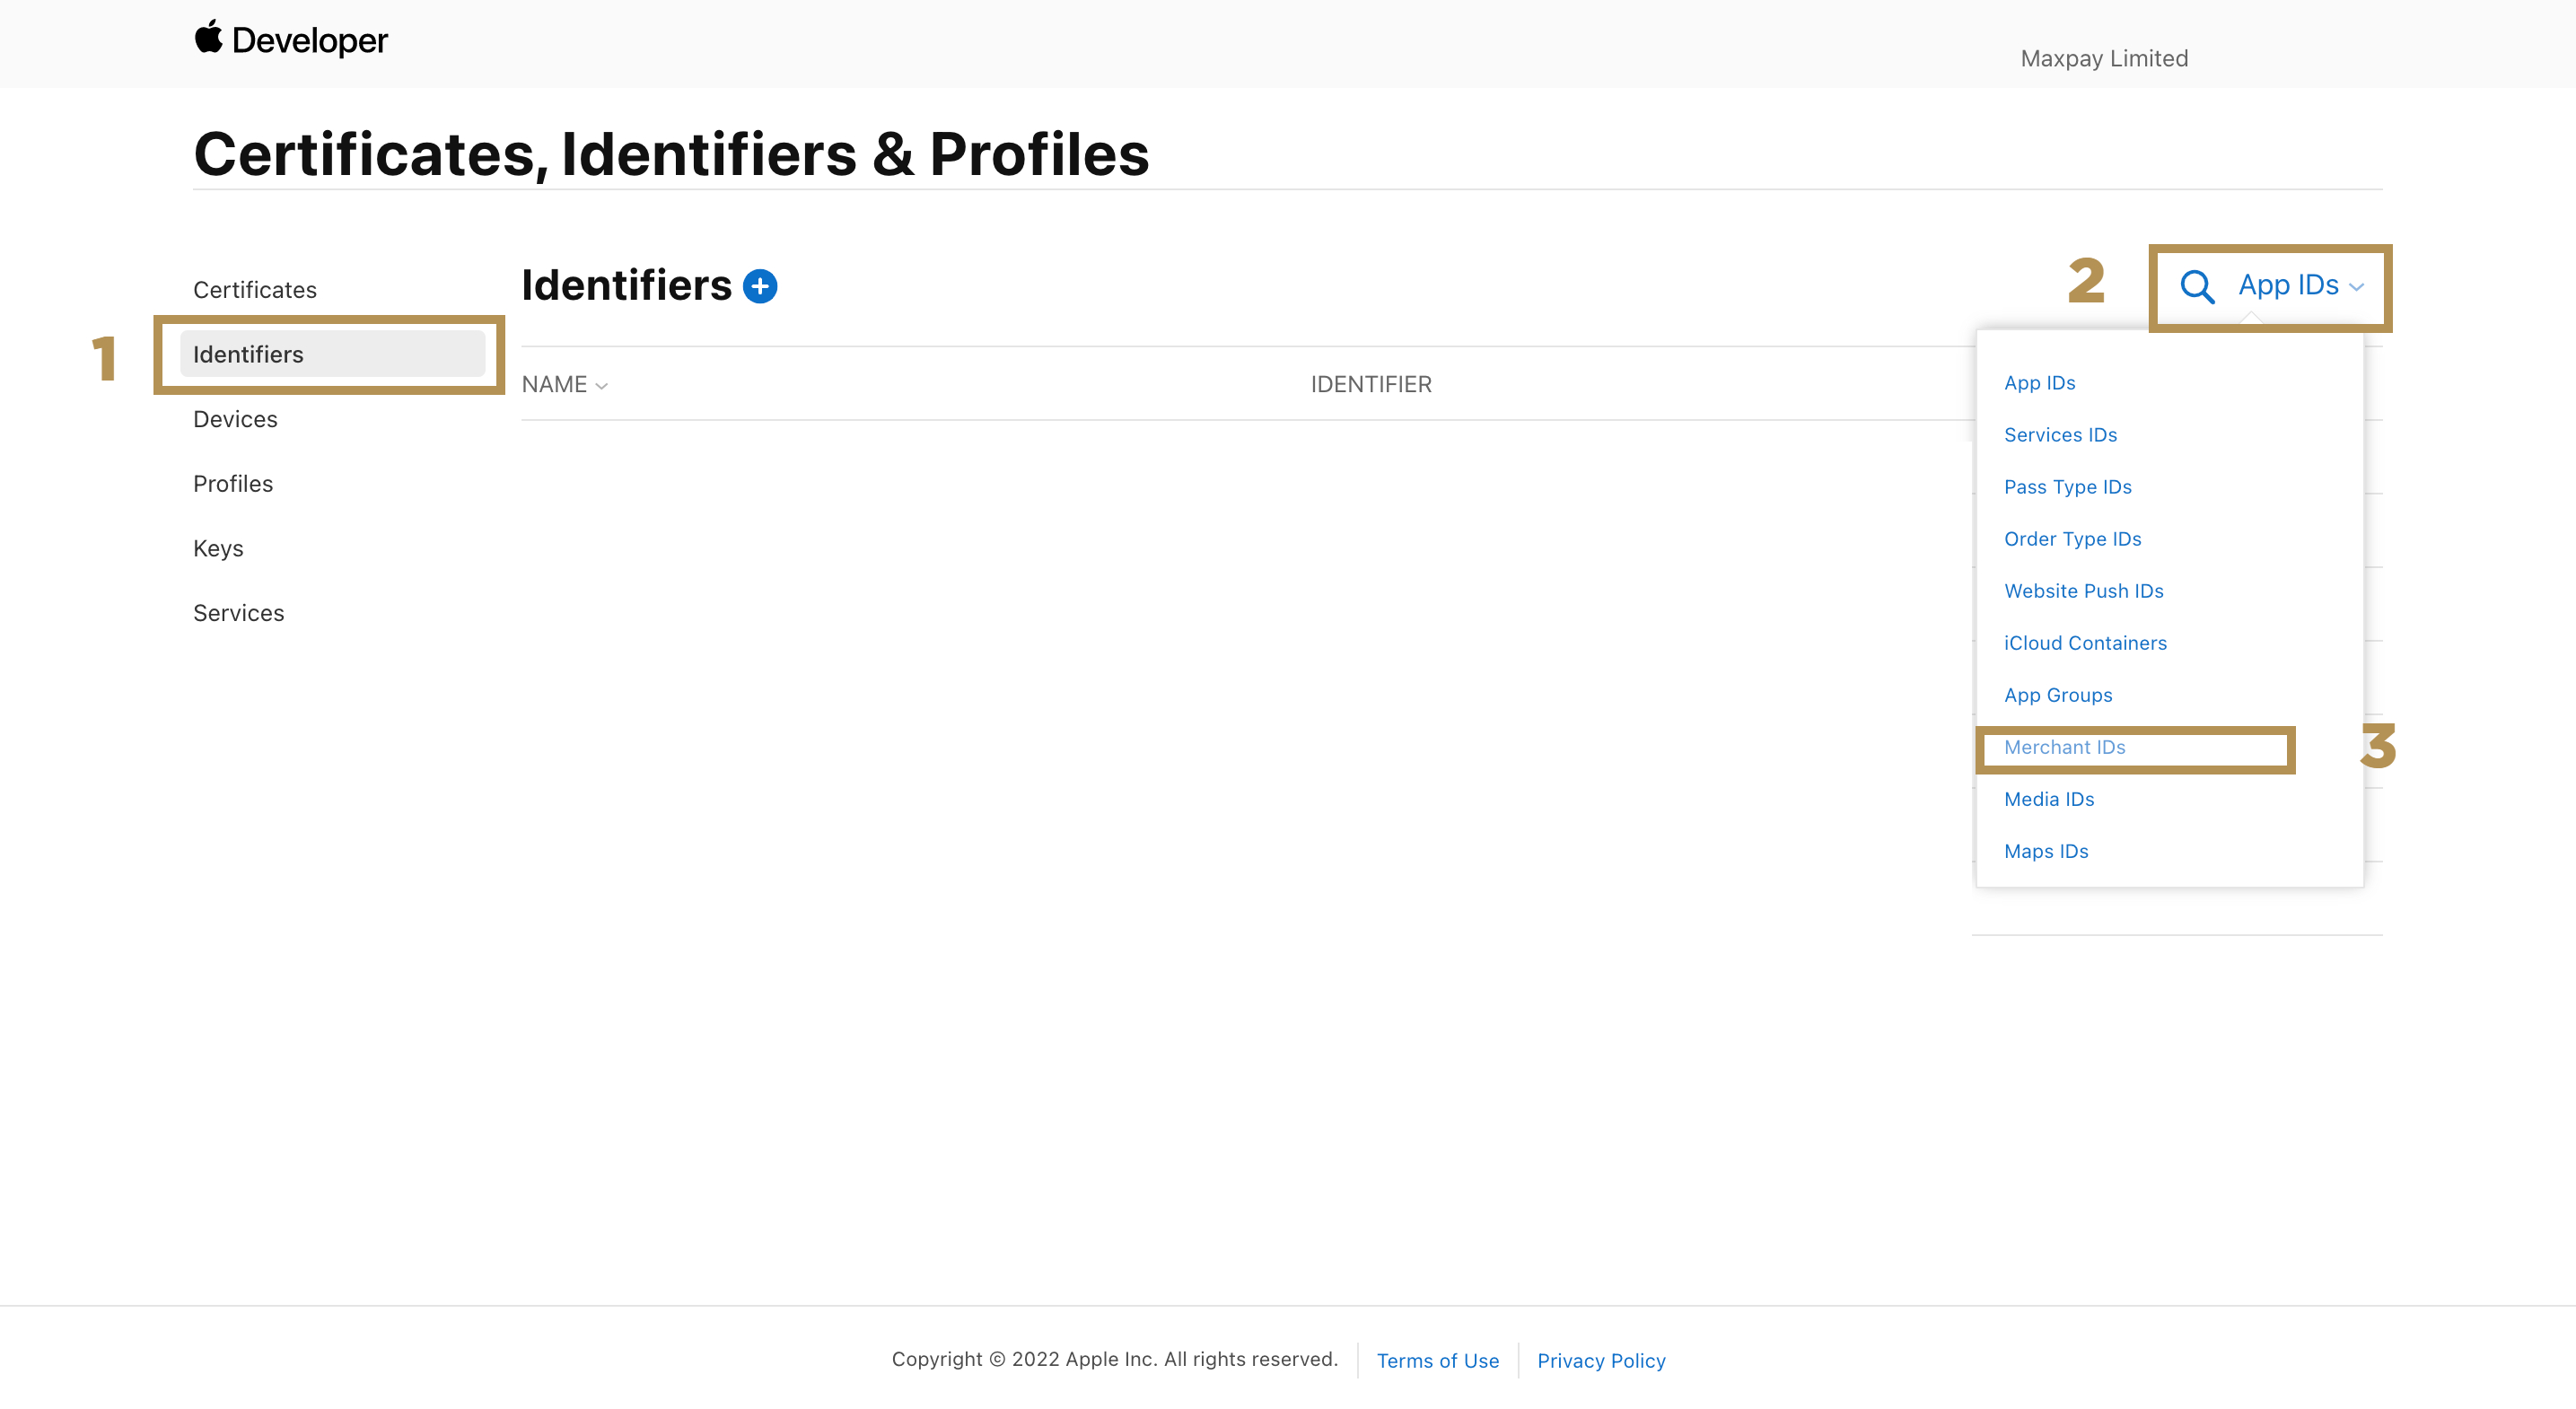This screenshot has width=2576, height=1409.
Task: Choose Website Push IDs filter option
Action: [2083, 591]
